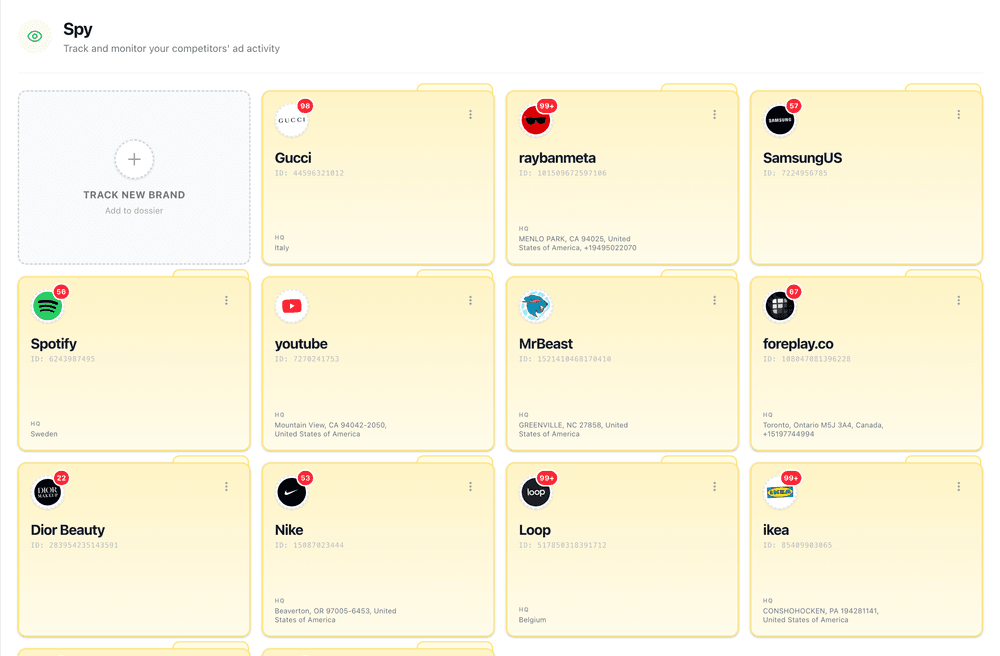The height and width of the screenshot is (656, 1000).
Task: Open options menu on Nike card
Action: point(471,486)
